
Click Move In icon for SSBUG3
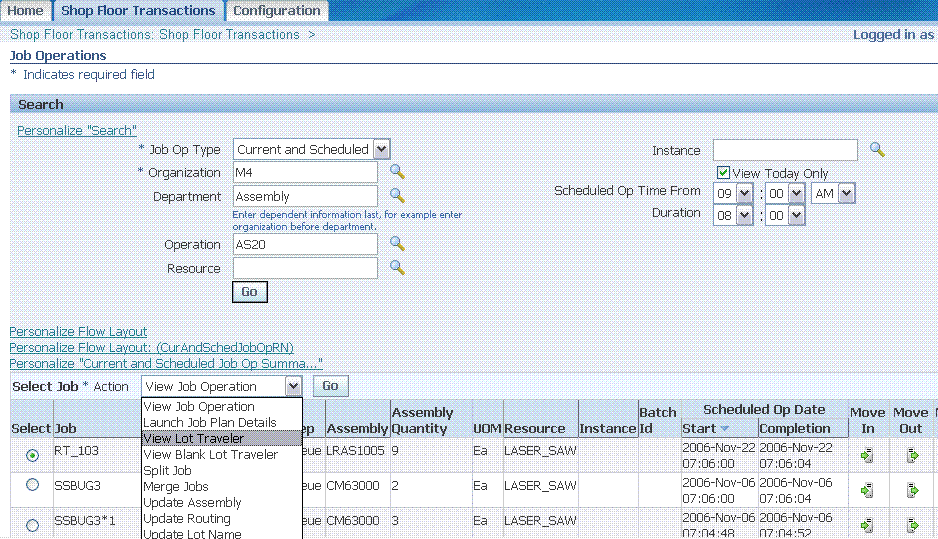point(867,491)
